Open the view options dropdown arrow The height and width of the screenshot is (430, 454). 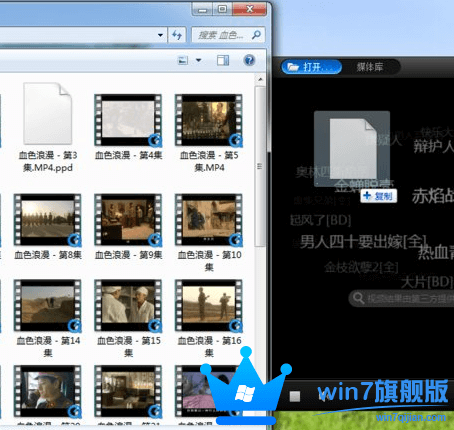[199, 61]
